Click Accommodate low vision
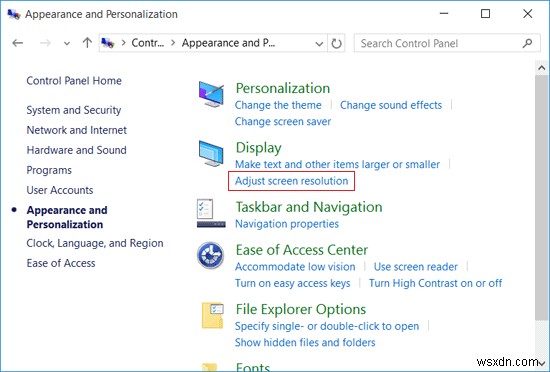Screen dimensions: 550x372 point(295,267)
